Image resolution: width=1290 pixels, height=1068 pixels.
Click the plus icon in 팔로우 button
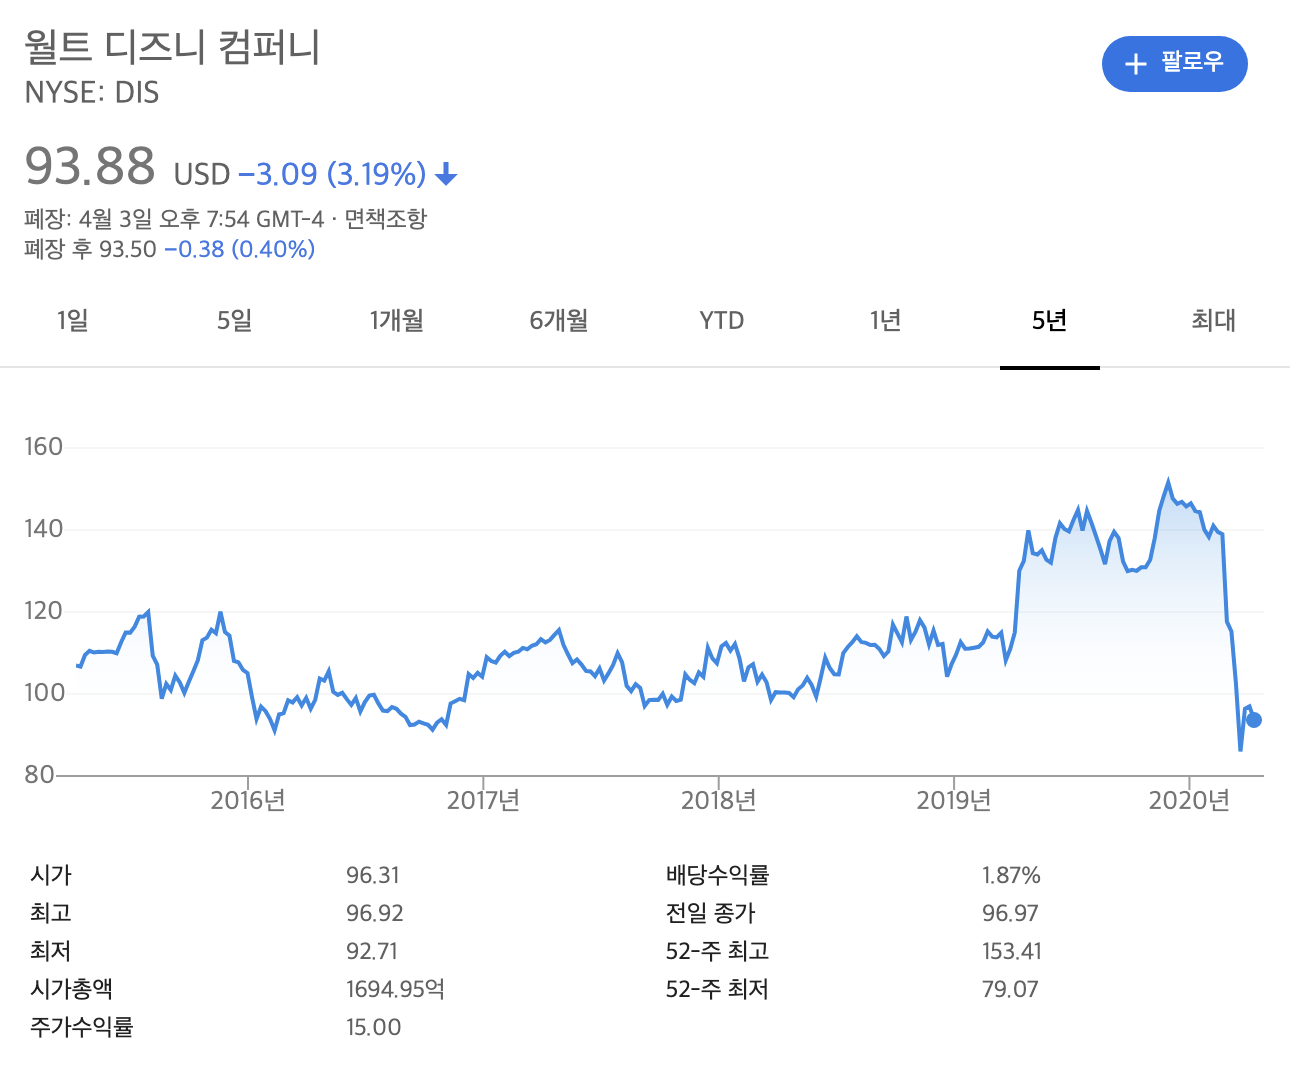[x=1135, y=64]
